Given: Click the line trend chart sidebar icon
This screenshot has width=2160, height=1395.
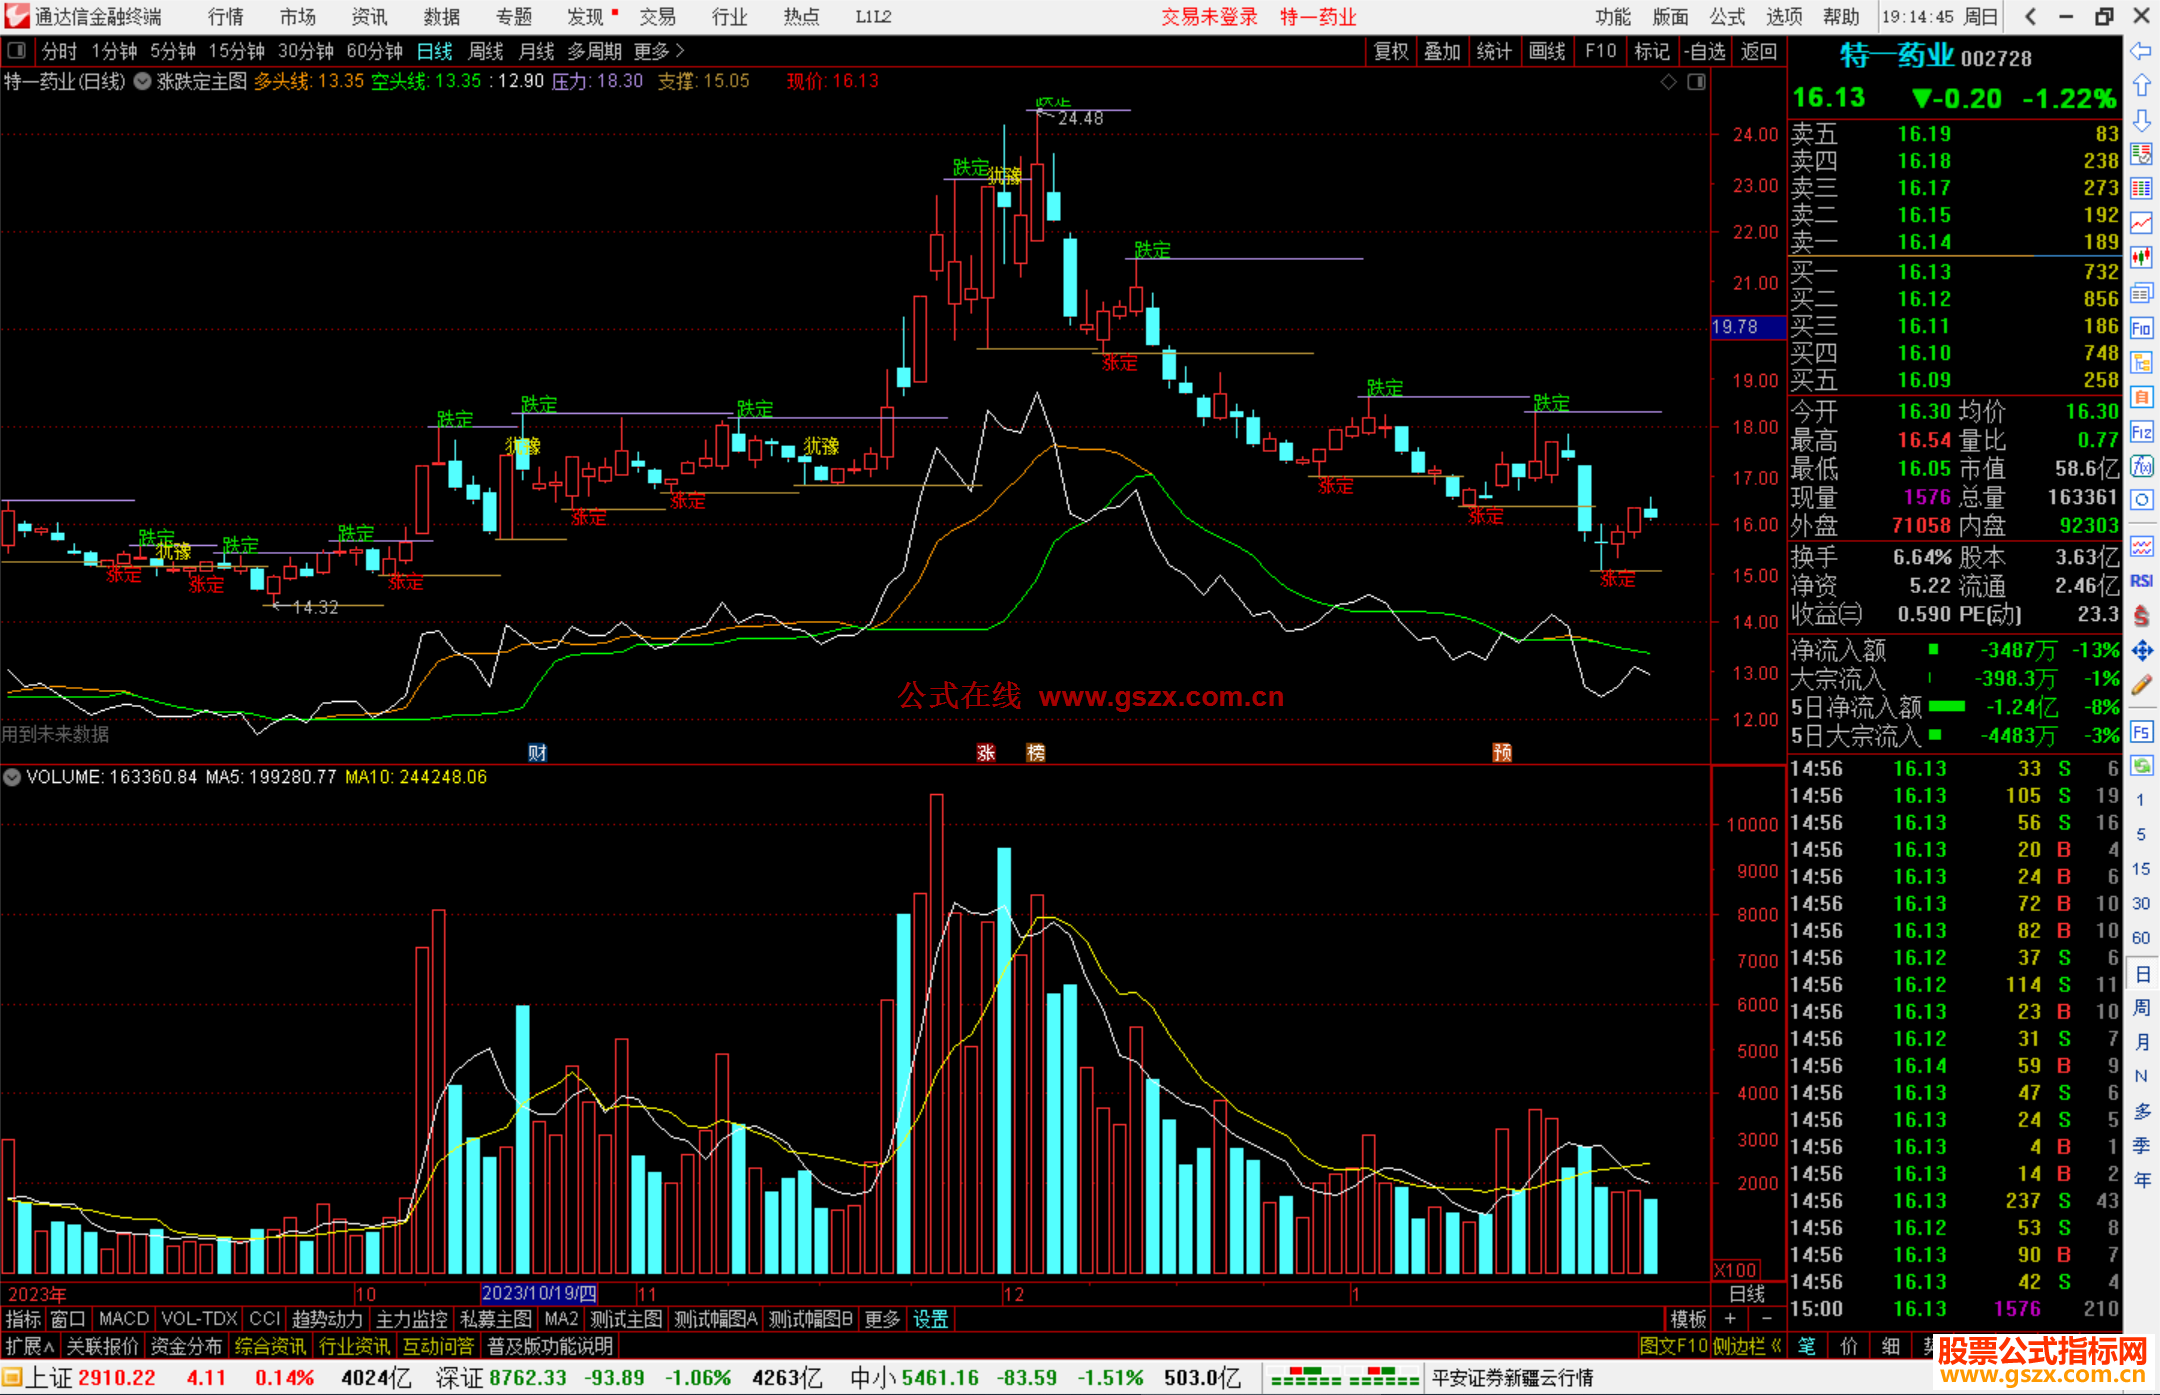Looking at the screenshot, I should [x=2141, y=223].
